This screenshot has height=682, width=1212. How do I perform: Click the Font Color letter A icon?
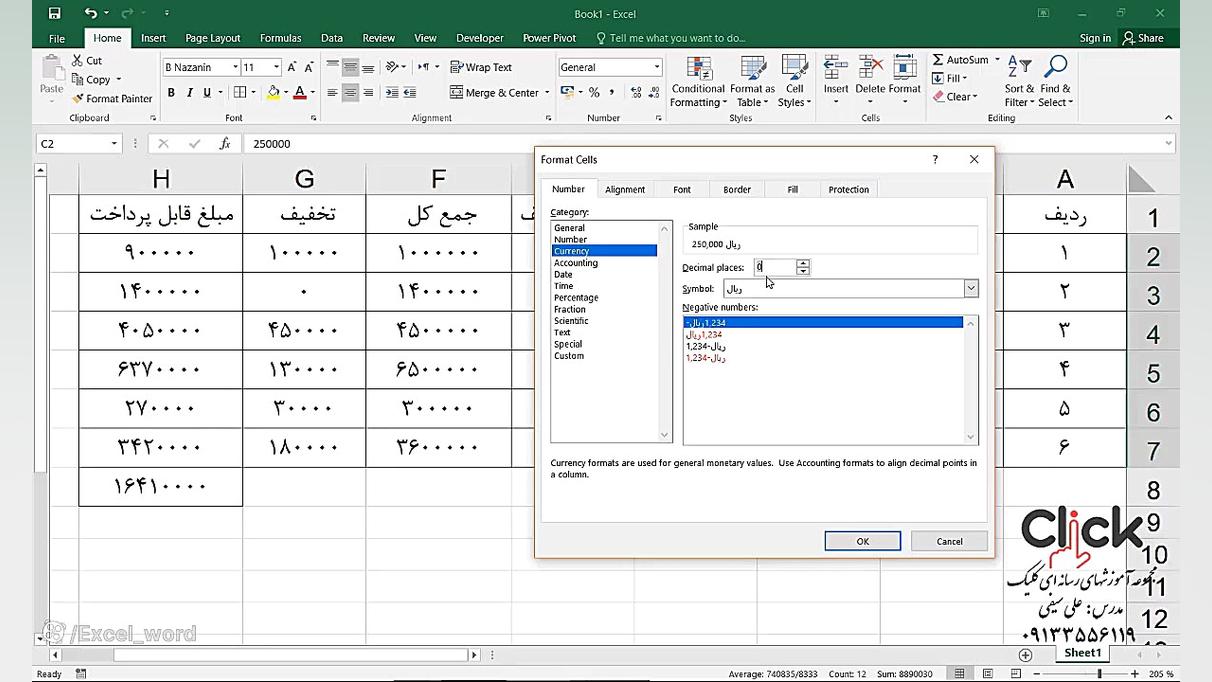300,93
